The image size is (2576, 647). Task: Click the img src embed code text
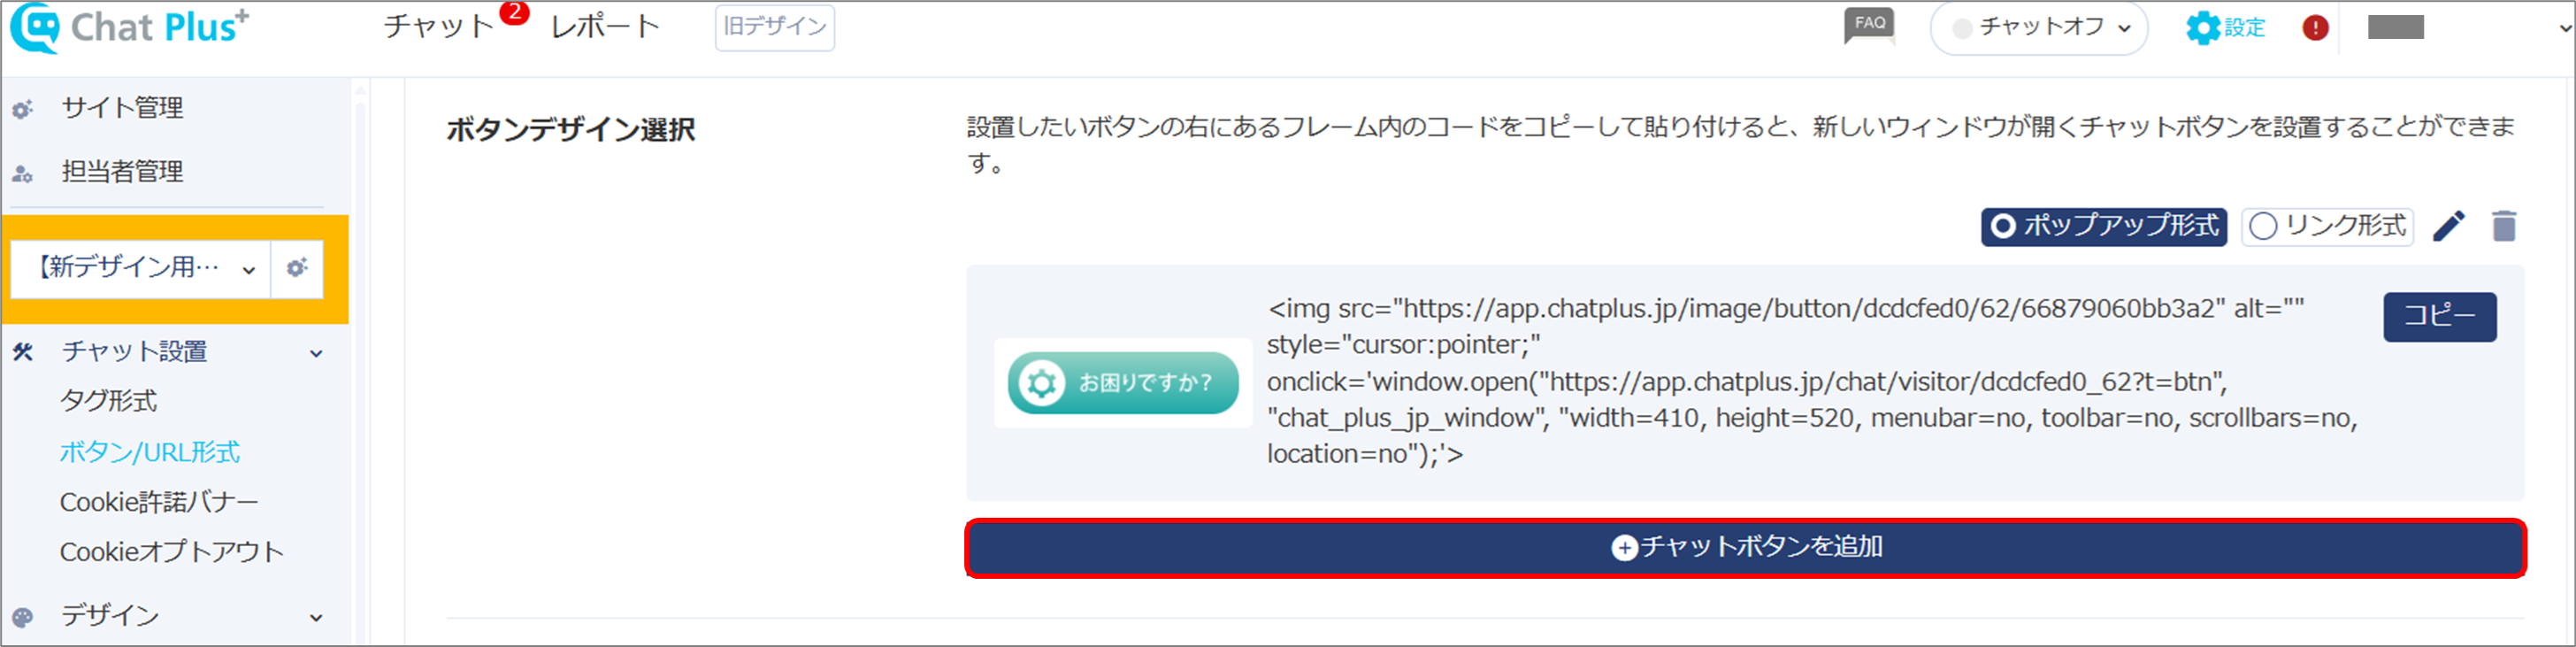point(1812,382)
